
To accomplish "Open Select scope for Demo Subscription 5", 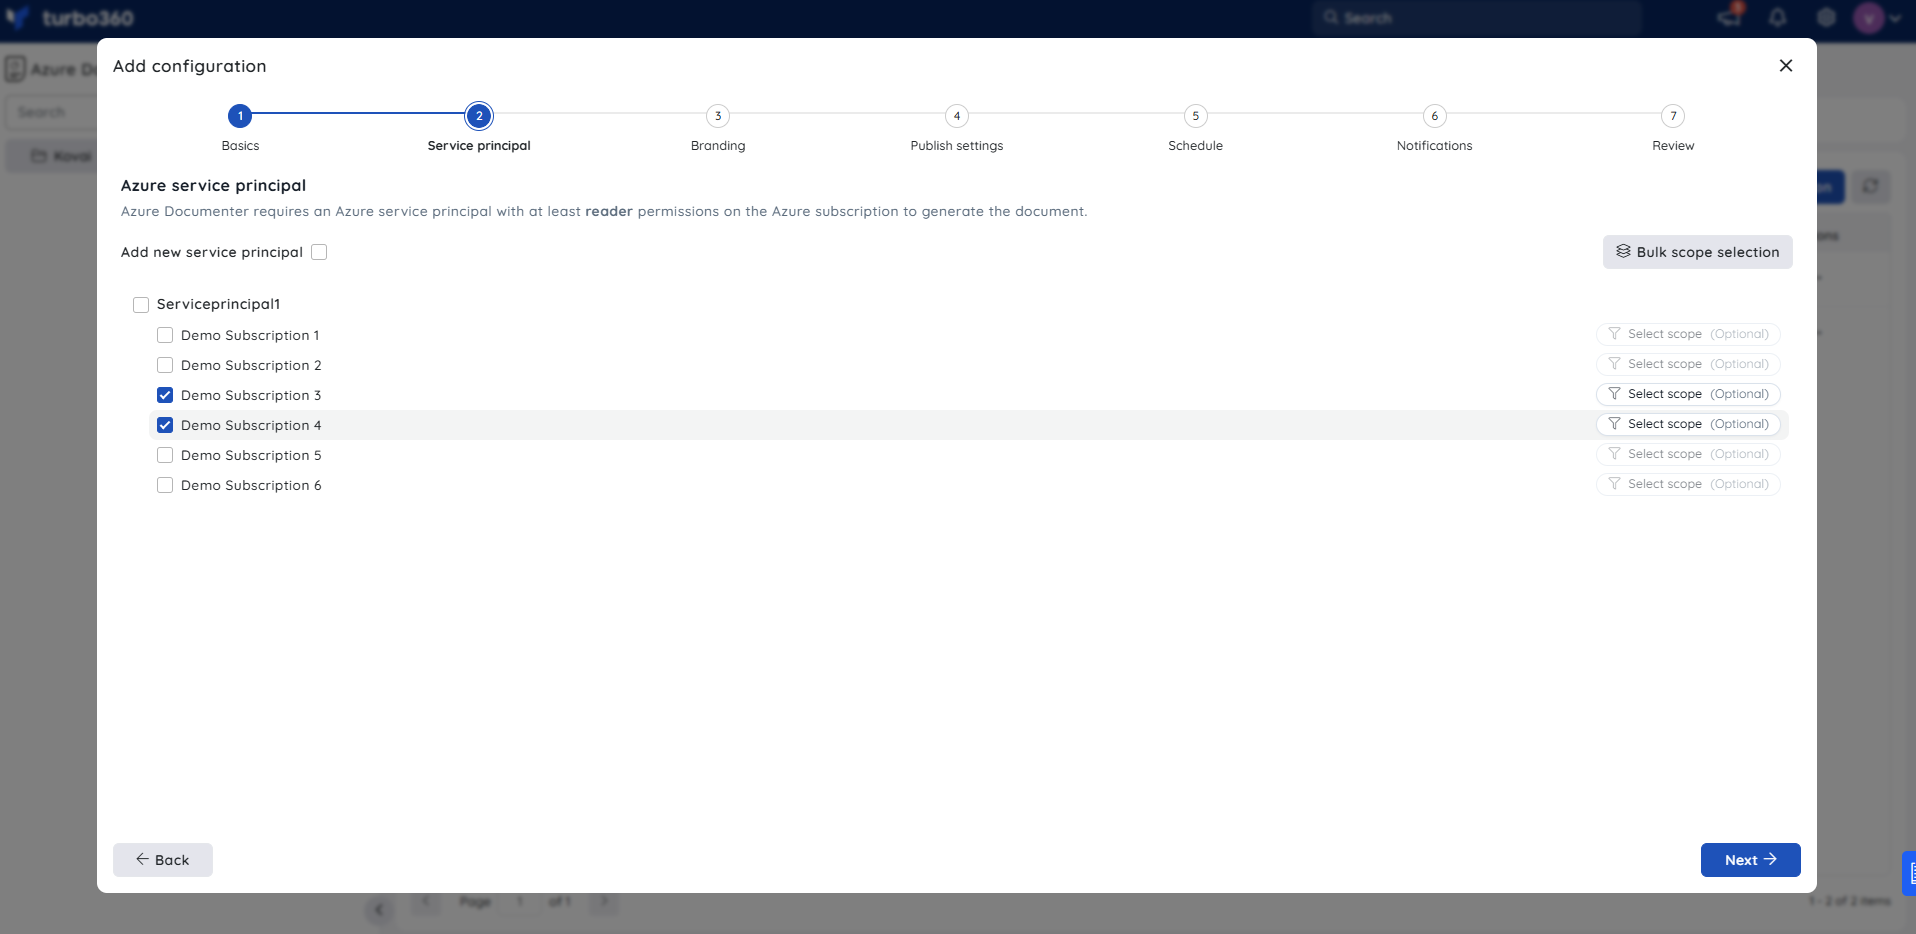I will pos(1688,454).
